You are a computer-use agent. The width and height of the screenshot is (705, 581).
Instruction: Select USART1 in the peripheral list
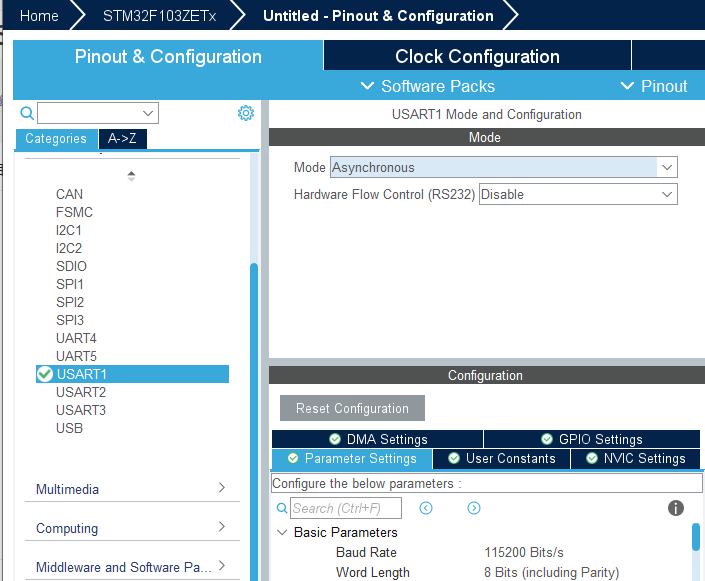pos(132,374)
